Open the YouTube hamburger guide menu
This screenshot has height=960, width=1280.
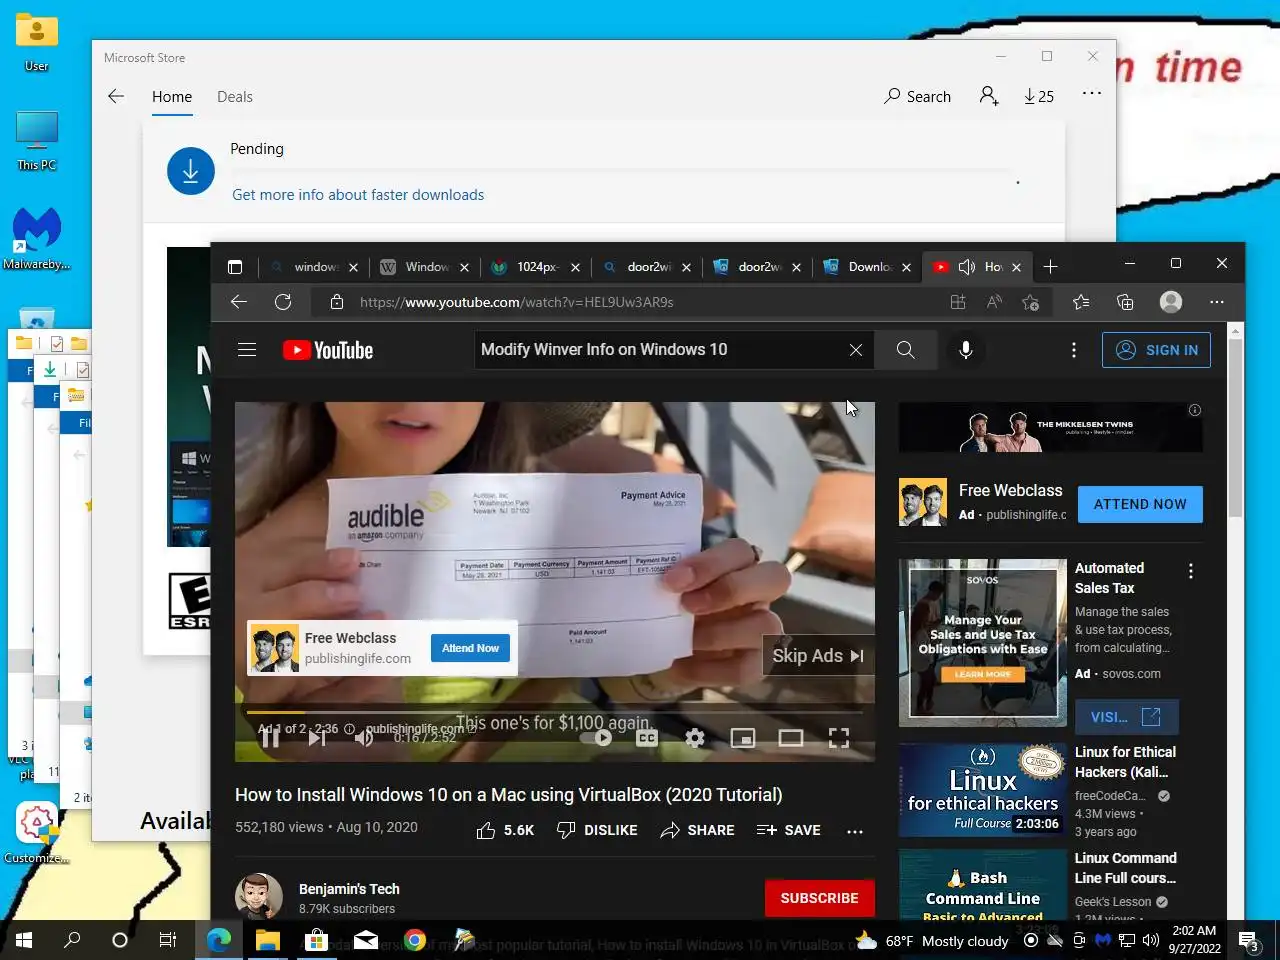tap(247, 350)
